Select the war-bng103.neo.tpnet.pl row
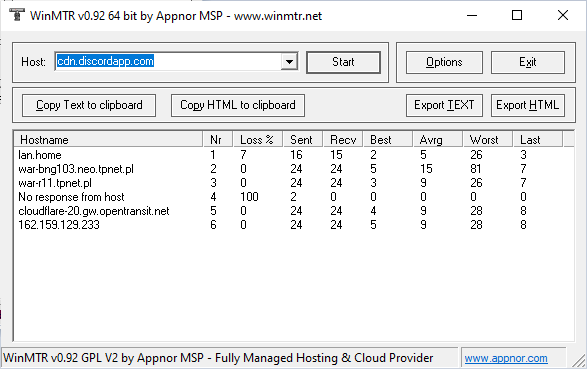This screenshot has height=372, width=587. 294,169
